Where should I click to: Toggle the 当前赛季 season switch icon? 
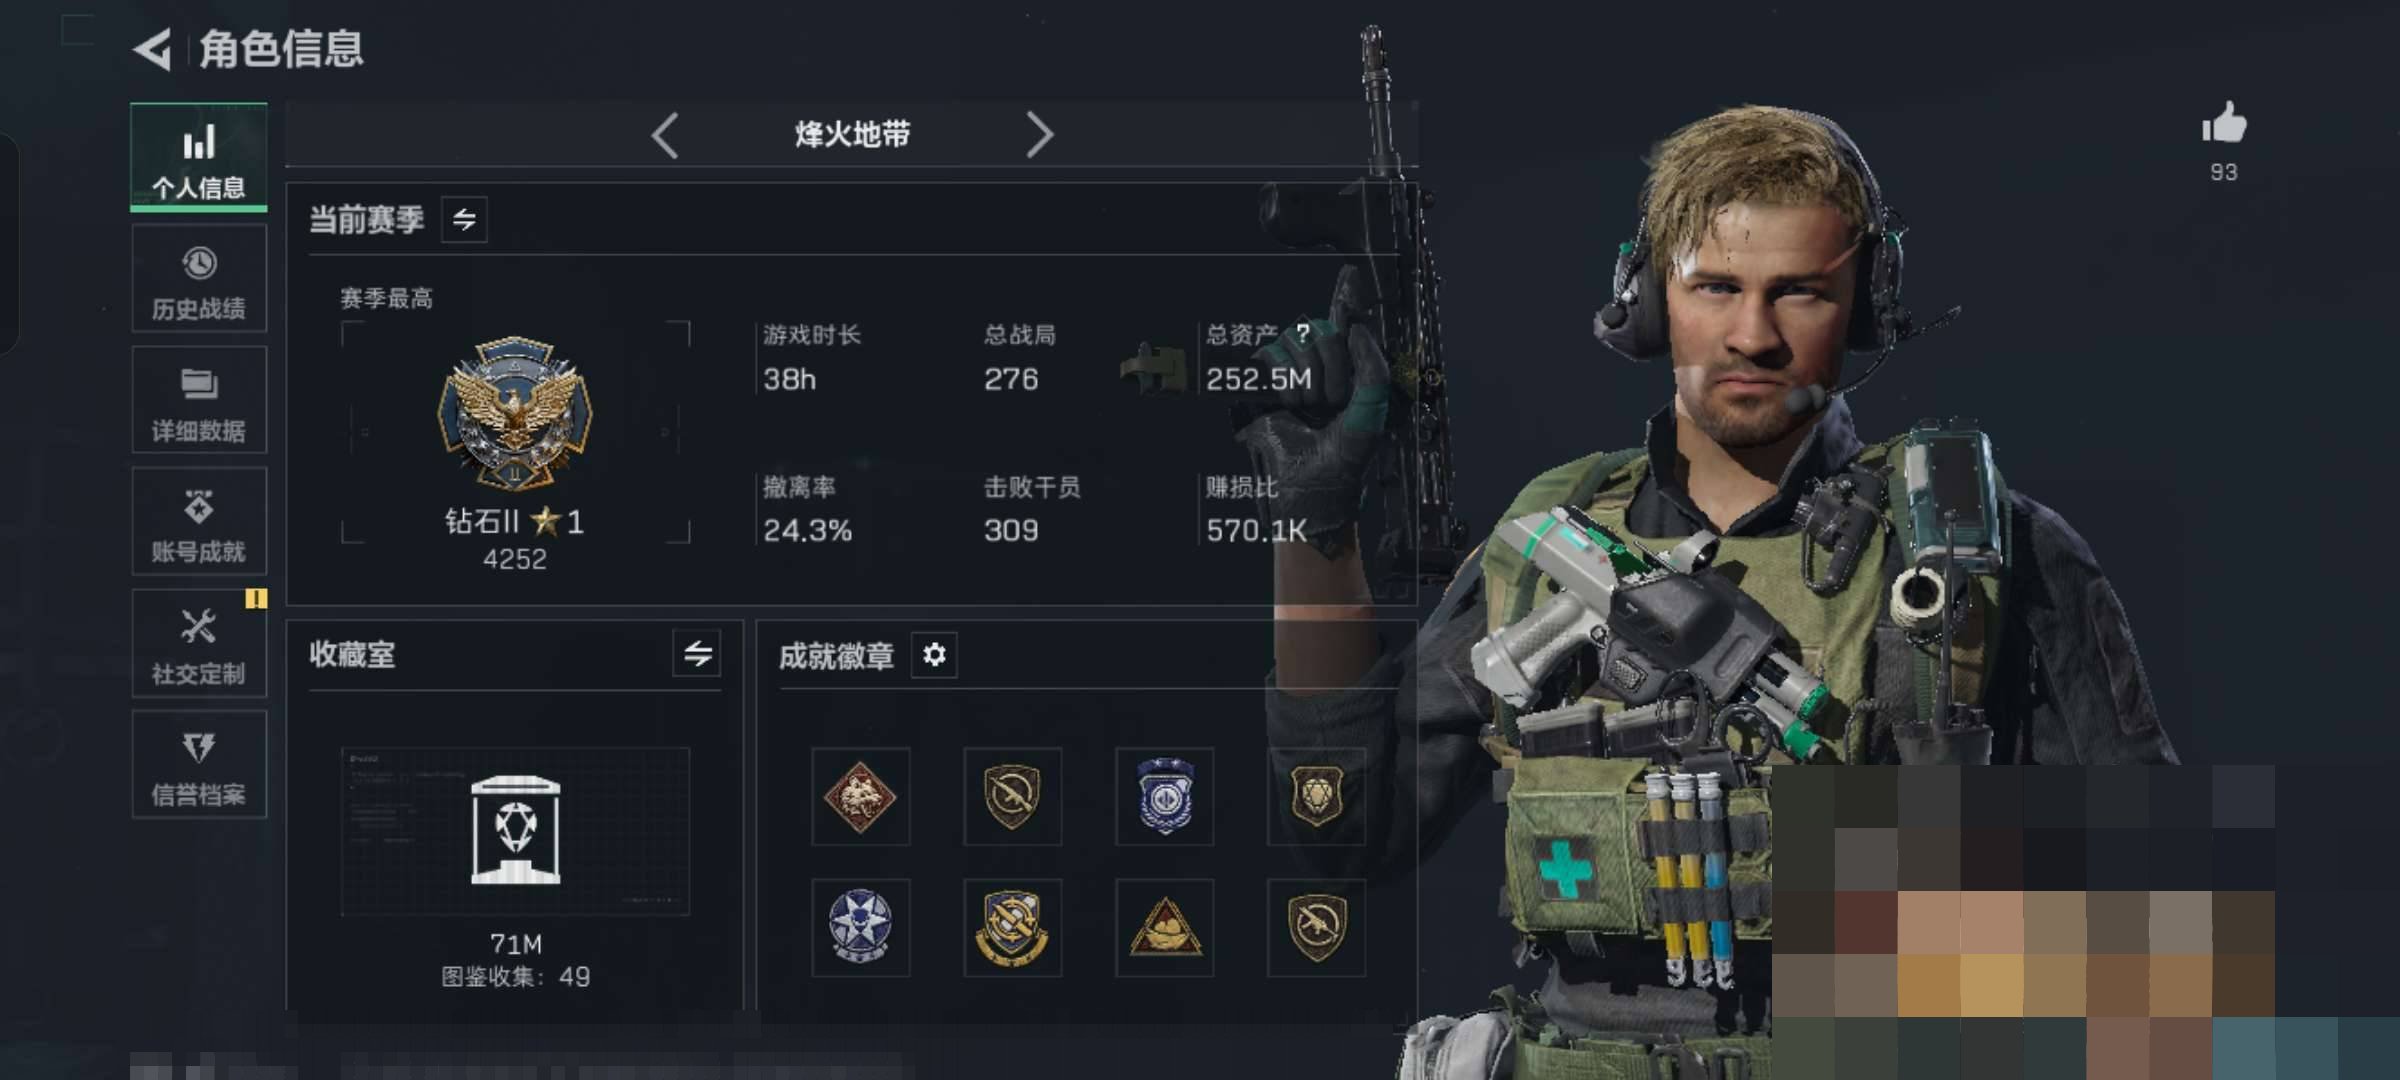pos(464,219)
